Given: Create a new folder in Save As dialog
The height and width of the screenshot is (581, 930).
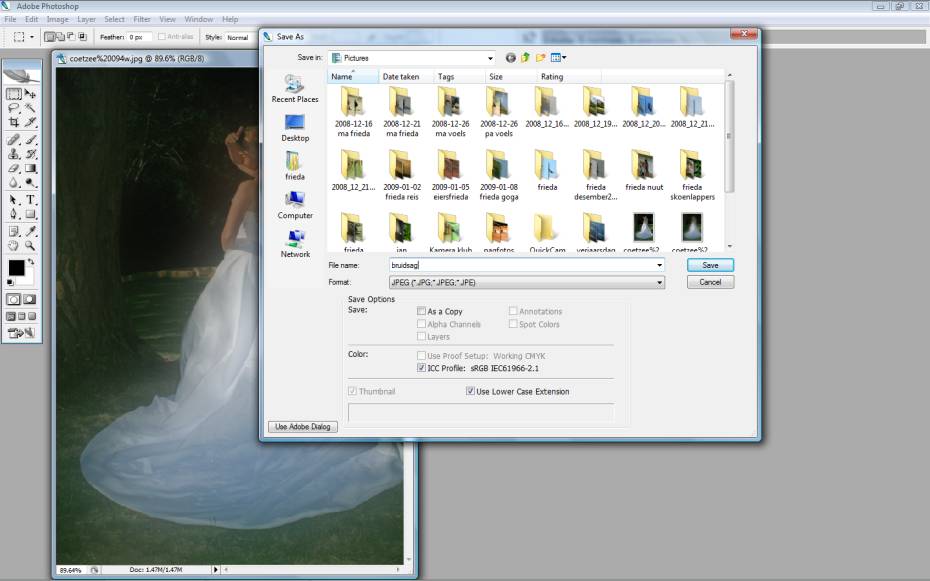Looking at the screenshot, I should [x=540, y=58].
